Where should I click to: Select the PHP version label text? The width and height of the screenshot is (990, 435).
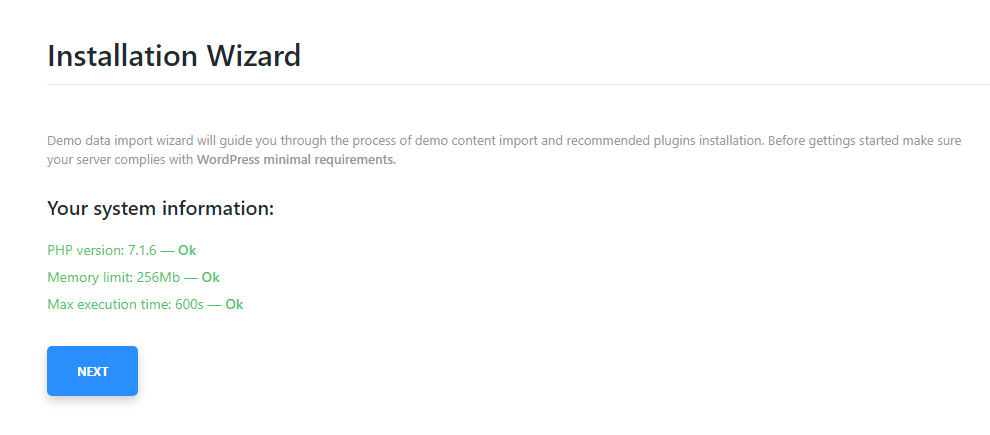[x=85, y=250]
